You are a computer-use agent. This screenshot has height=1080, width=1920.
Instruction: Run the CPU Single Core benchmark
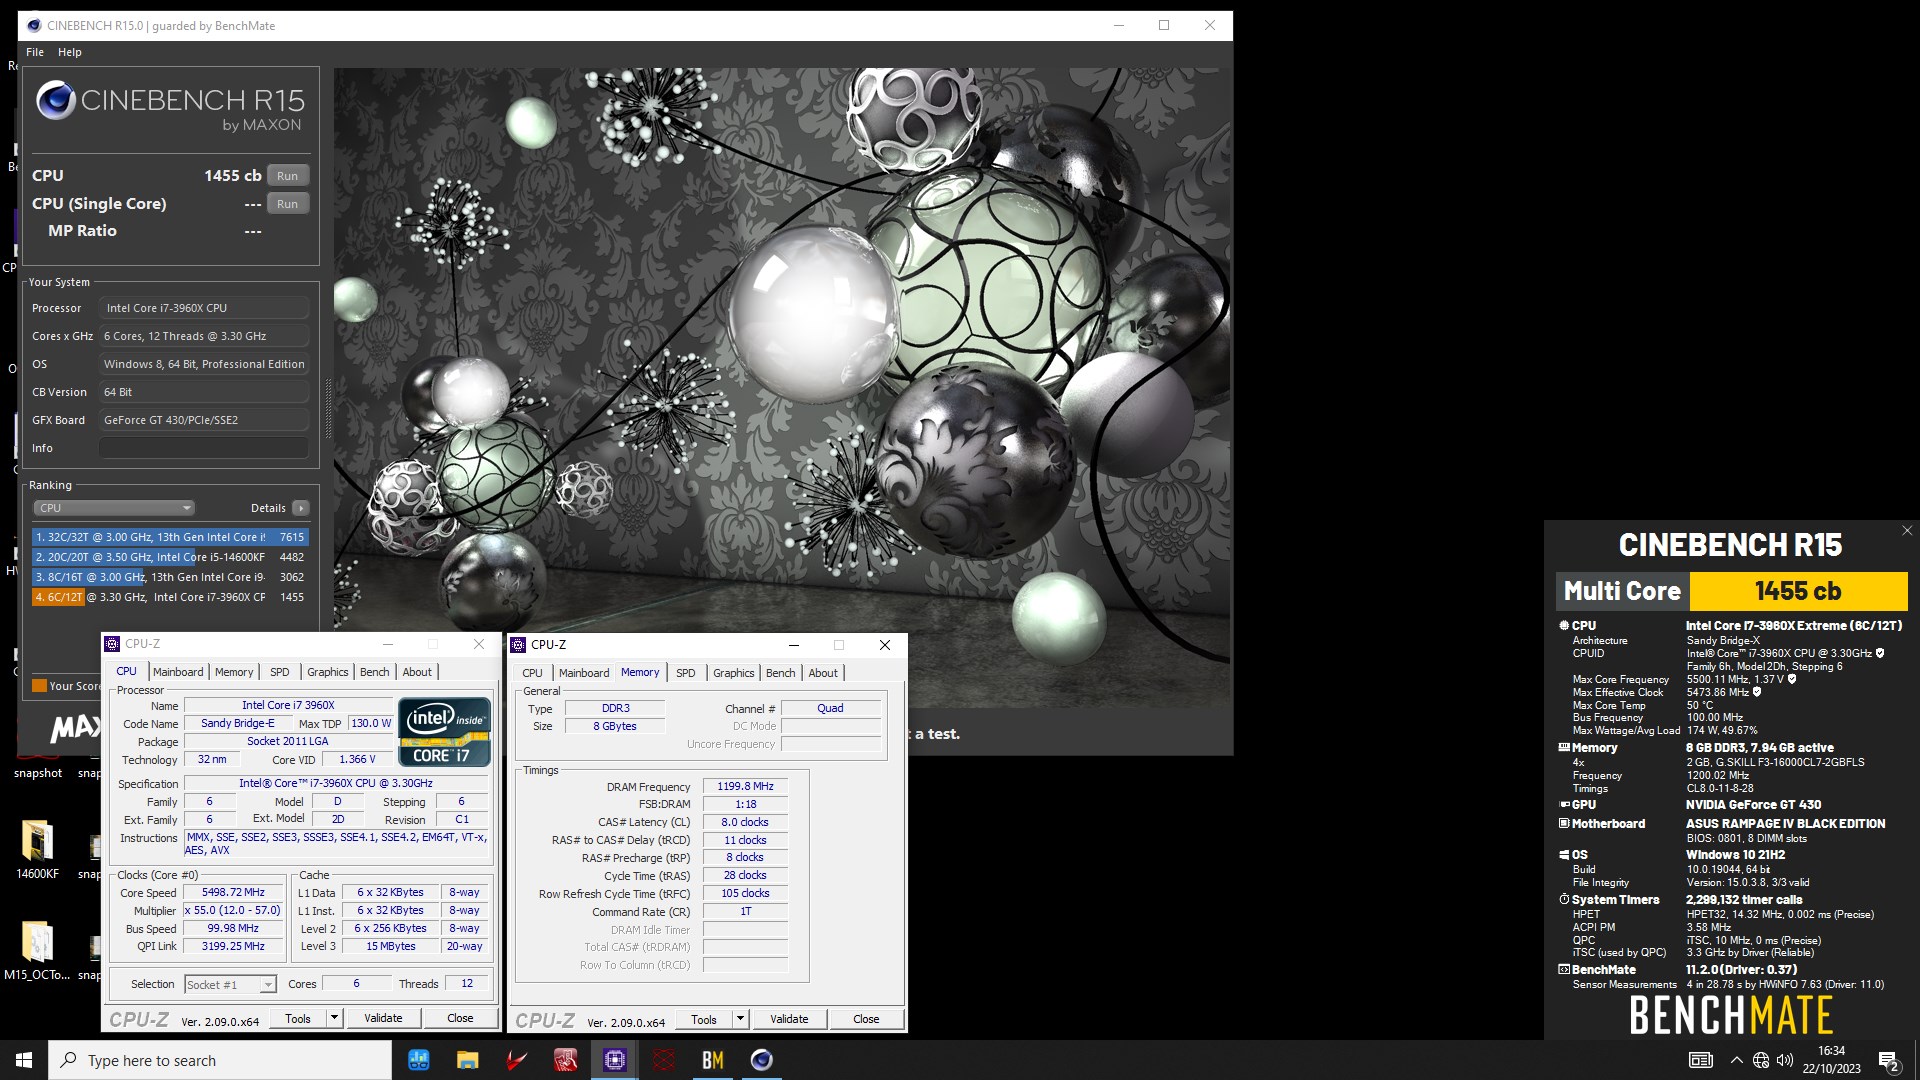[288, 203]
